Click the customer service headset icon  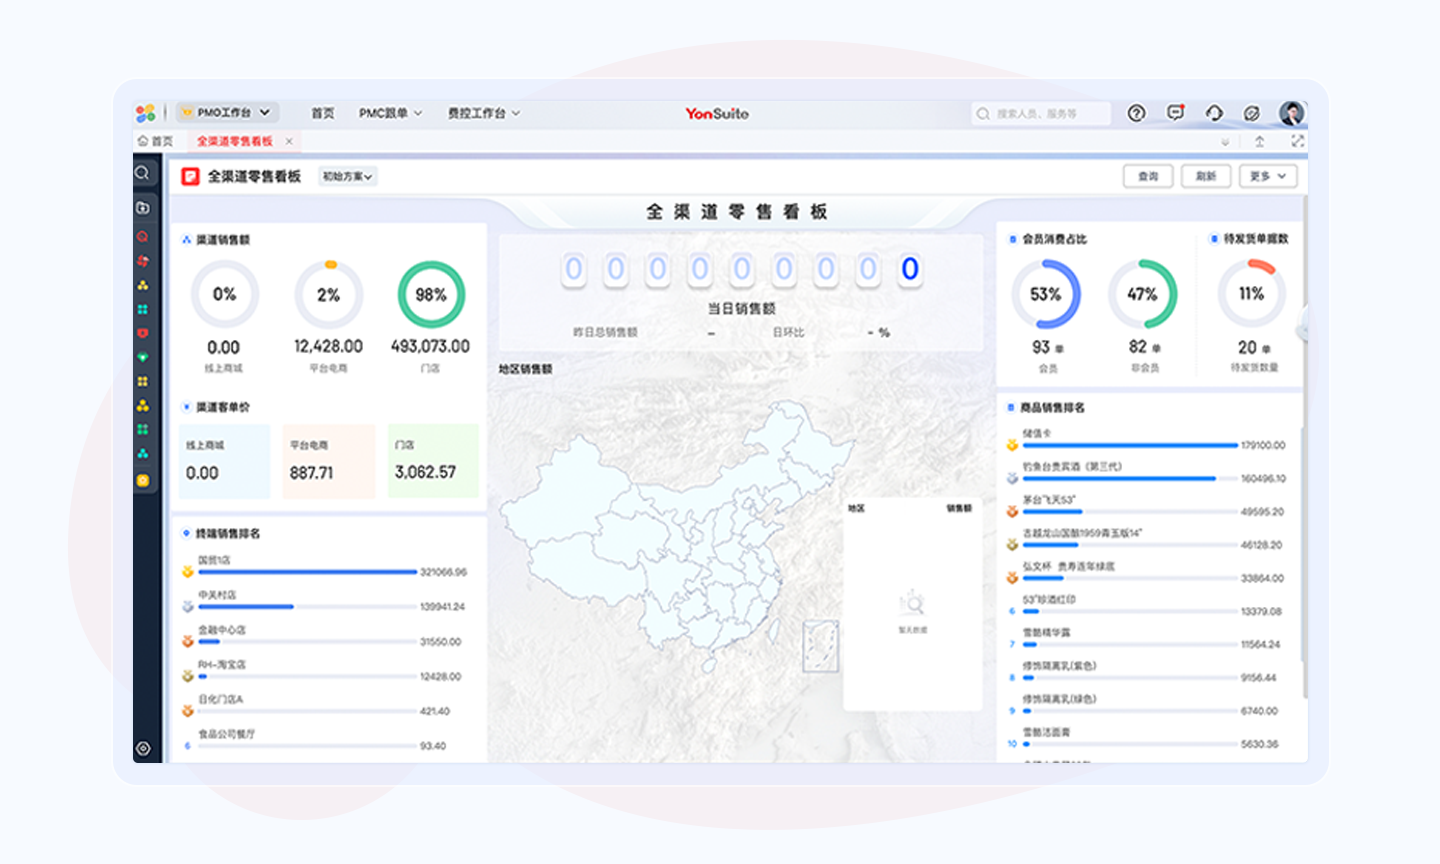[1214, 113]
